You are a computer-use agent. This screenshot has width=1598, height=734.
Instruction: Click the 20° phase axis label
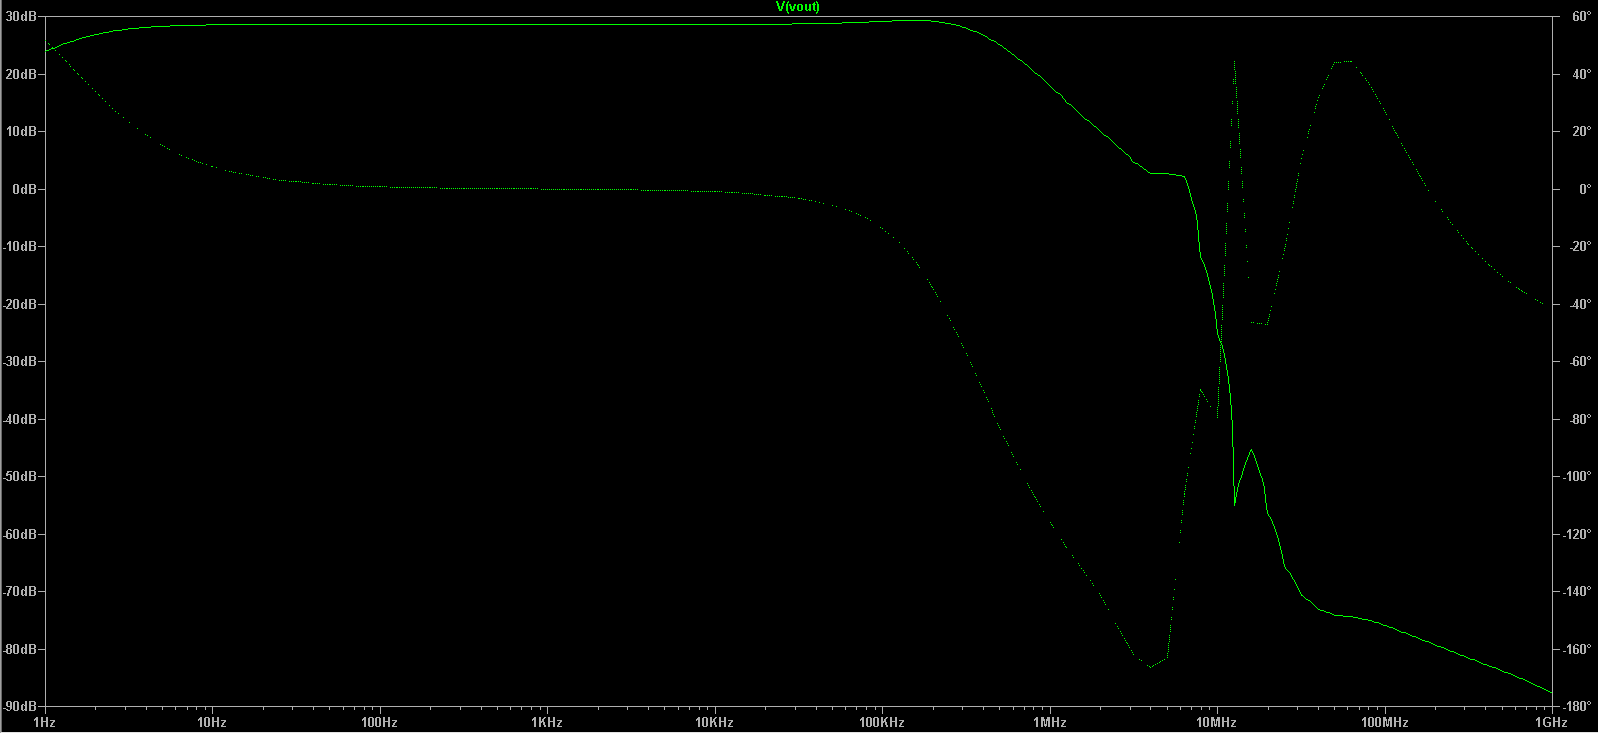coord(1581,132)
